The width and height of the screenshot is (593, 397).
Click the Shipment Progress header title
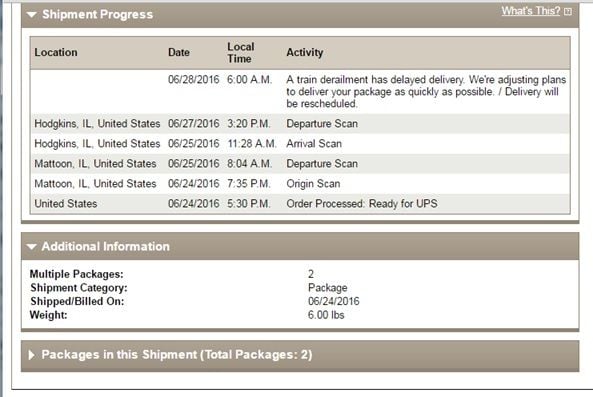[98, 14]
